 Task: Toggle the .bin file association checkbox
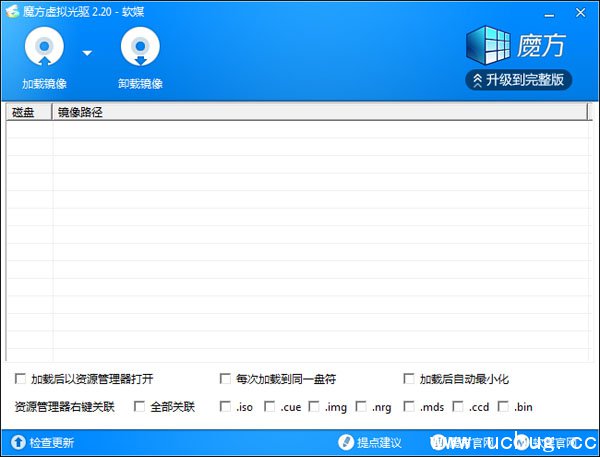coord(502,407)
